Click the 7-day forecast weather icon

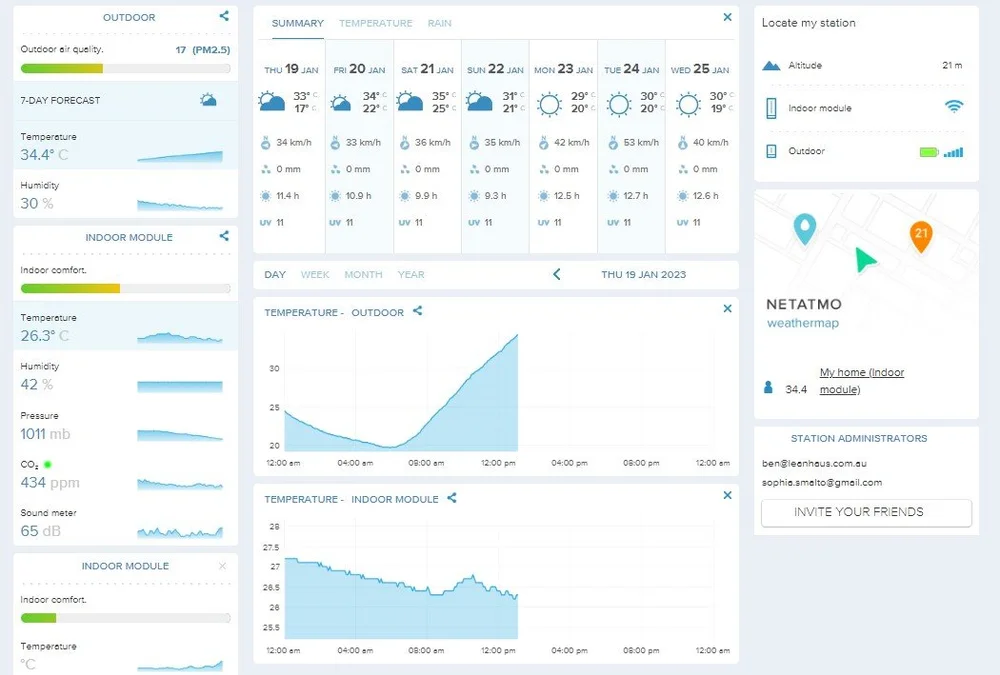(x=208, y=100)
